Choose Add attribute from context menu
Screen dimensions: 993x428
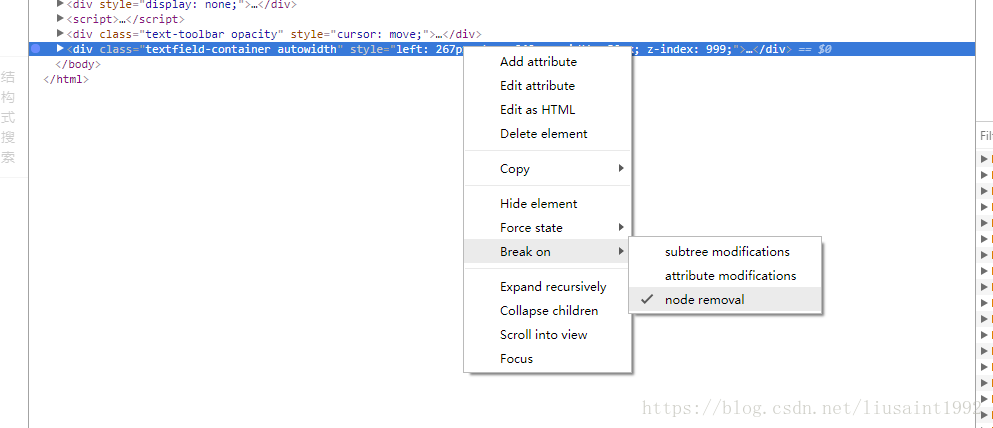point(548,62)
